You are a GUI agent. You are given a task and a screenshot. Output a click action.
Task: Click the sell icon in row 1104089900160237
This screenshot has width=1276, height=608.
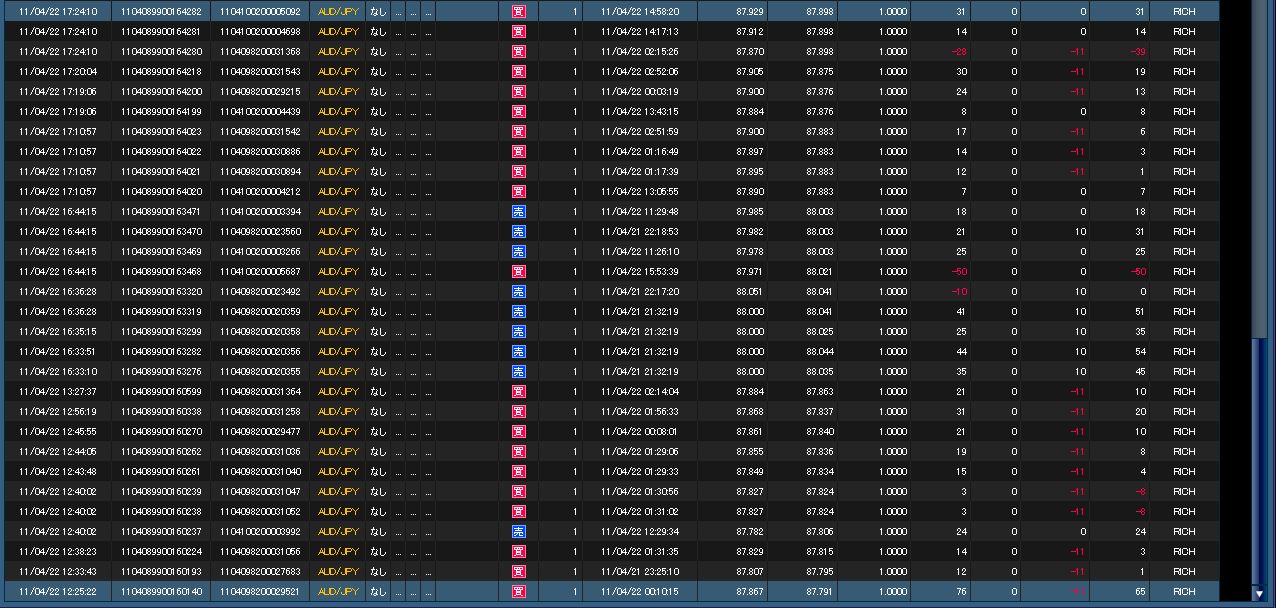click(518, 532)
